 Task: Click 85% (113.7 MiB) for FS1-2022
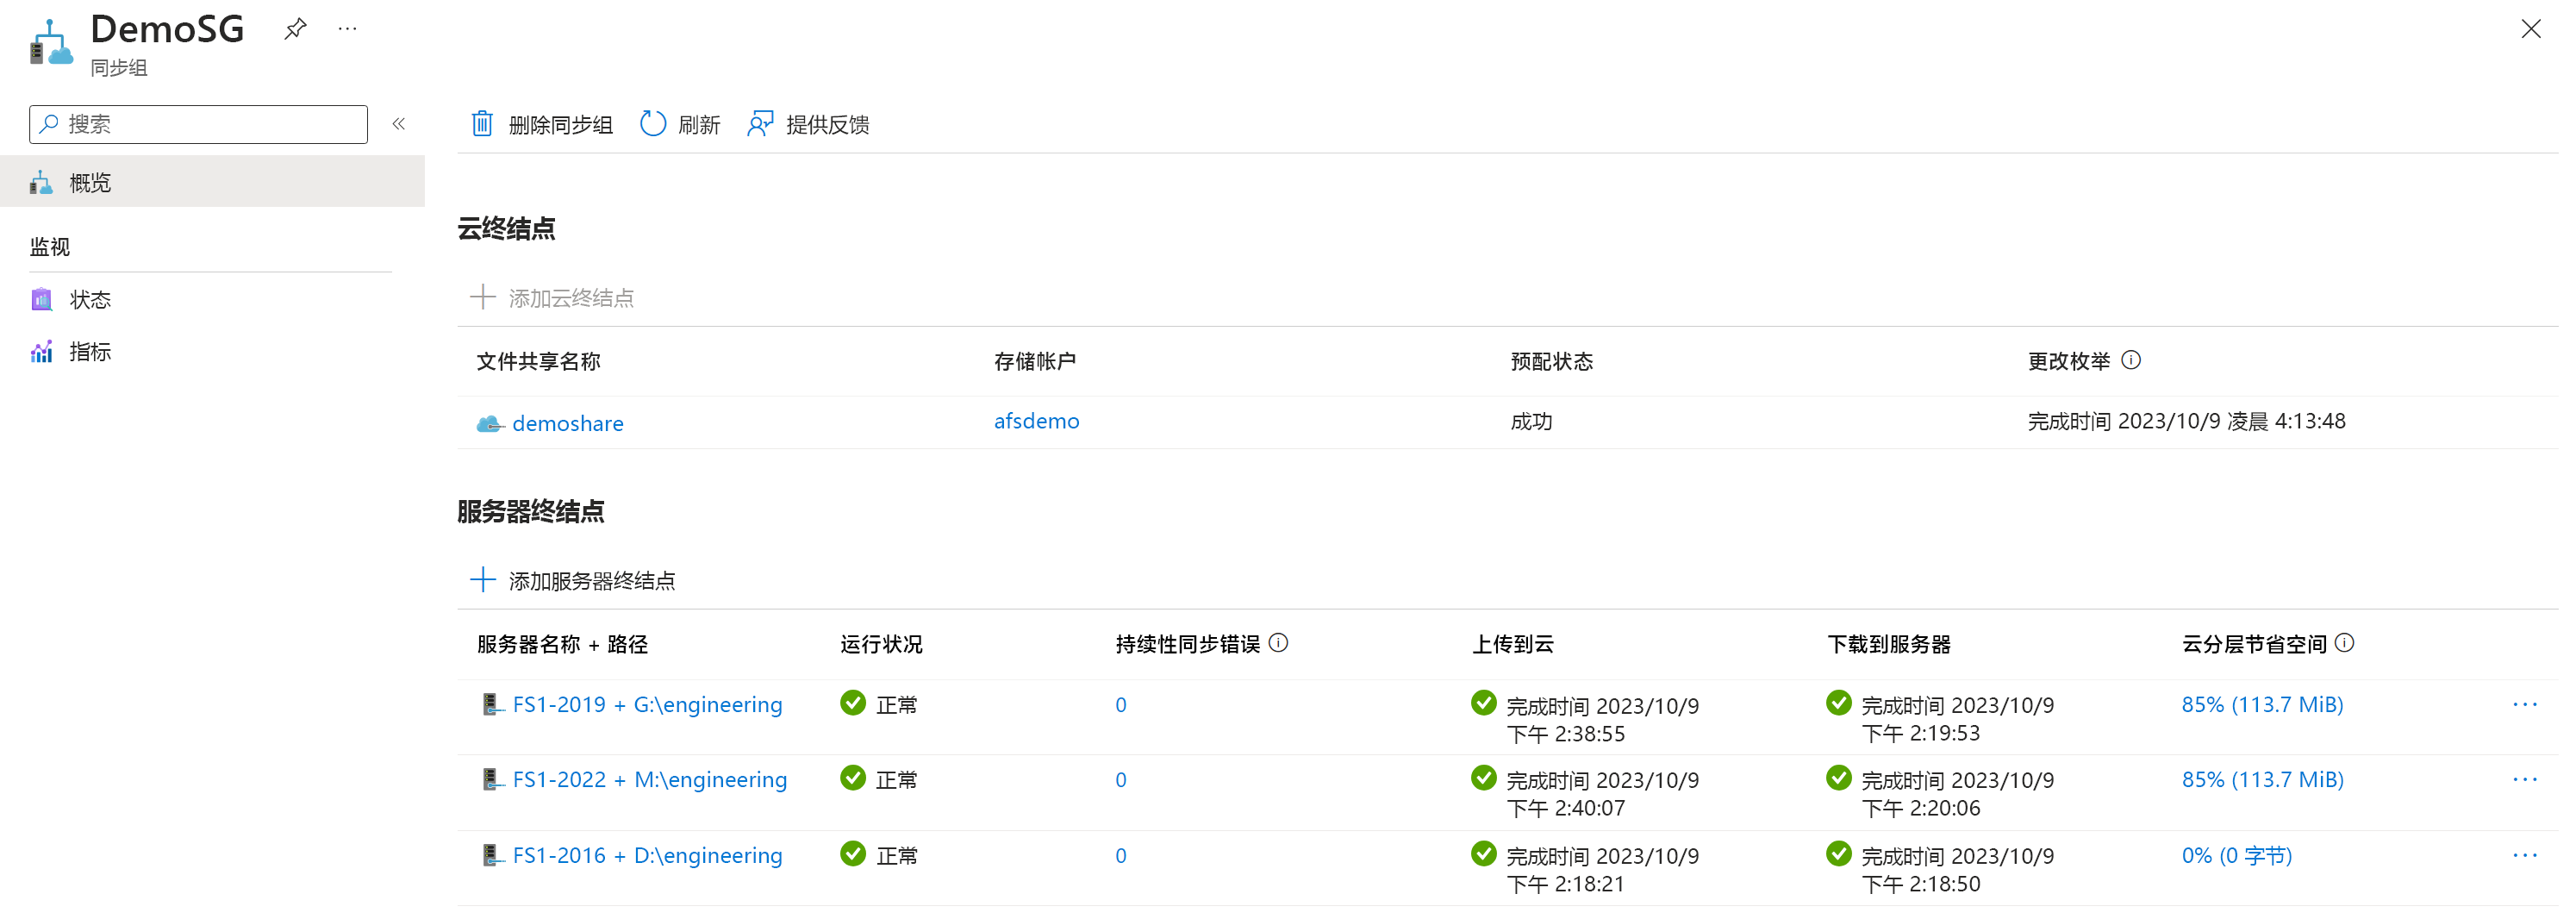point(2262,779)
